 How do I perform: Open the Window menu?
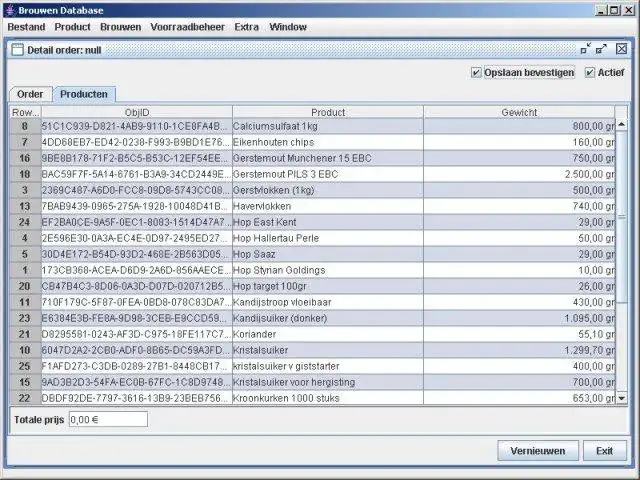pyautogui.click(x=288, y=27)
